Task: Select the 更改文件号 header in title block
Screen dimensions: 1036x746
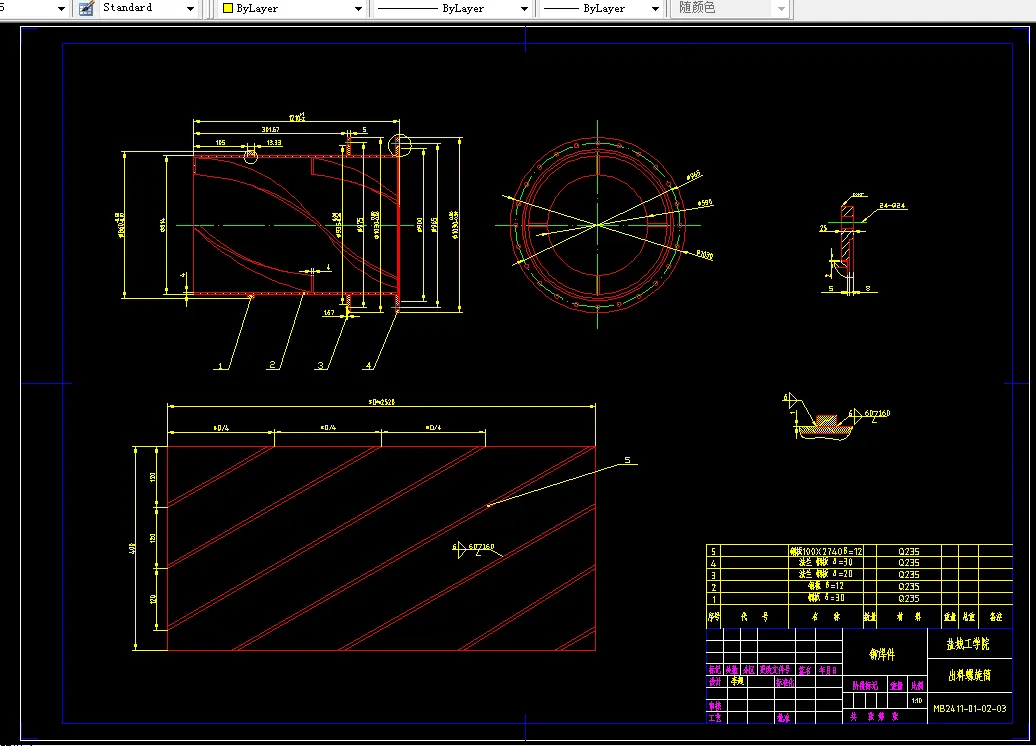Action: click(x=774, y=670)
